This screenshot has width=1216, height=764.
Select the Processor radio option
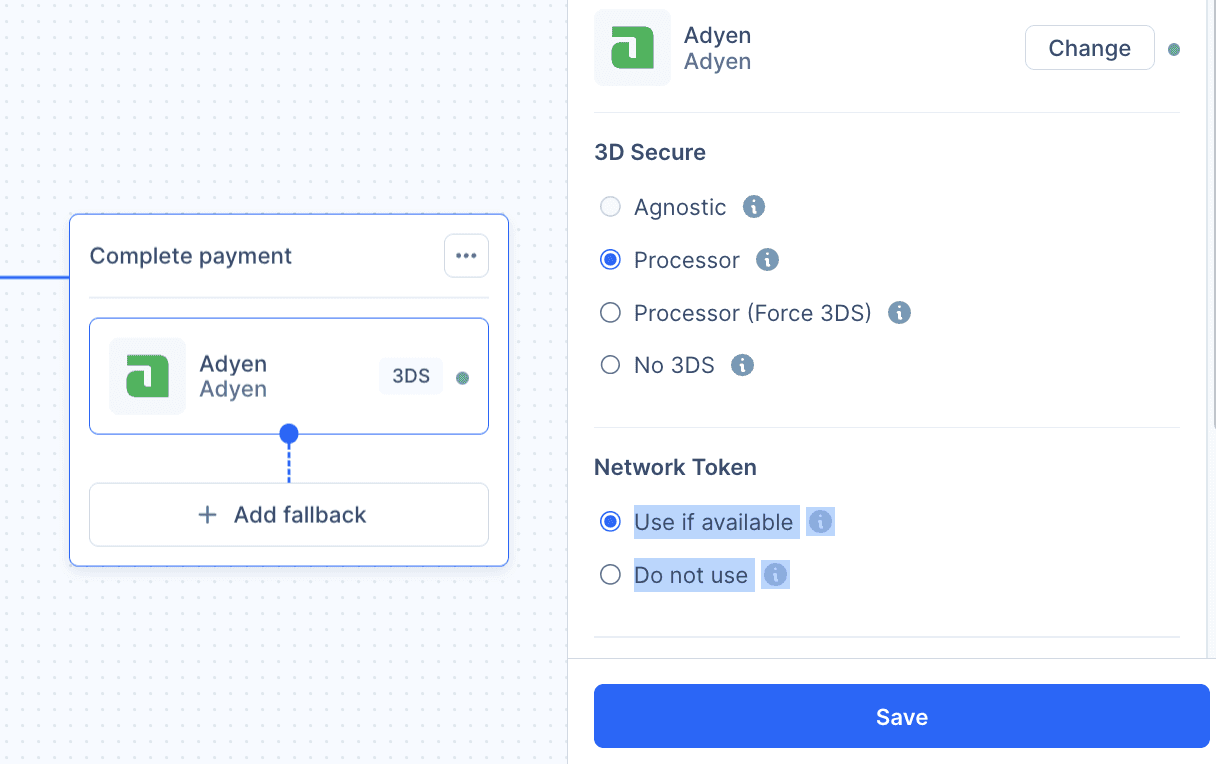click(x=610, y=260)
